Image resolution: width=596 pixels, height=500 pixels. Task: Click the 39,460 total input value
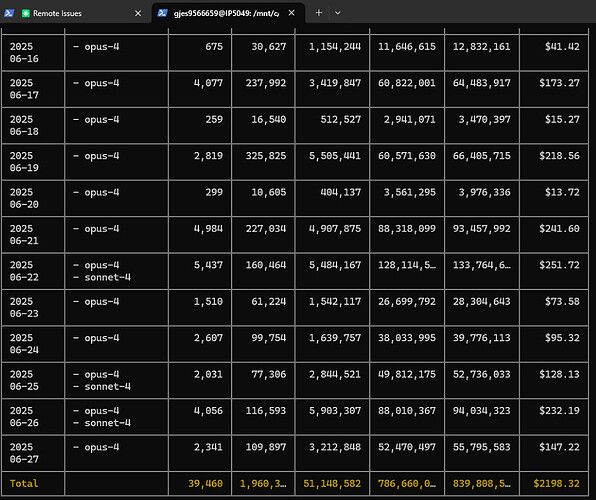point(206,483)
